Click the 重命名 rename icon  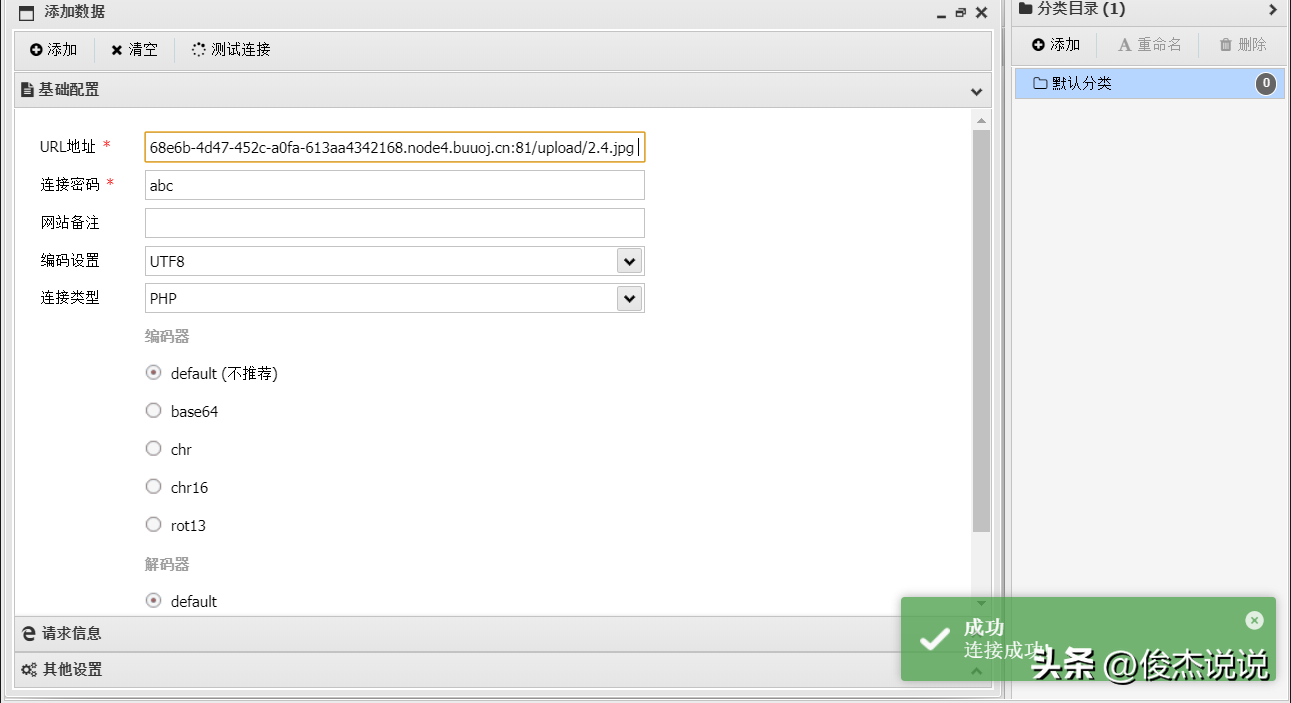[1124, 45]
